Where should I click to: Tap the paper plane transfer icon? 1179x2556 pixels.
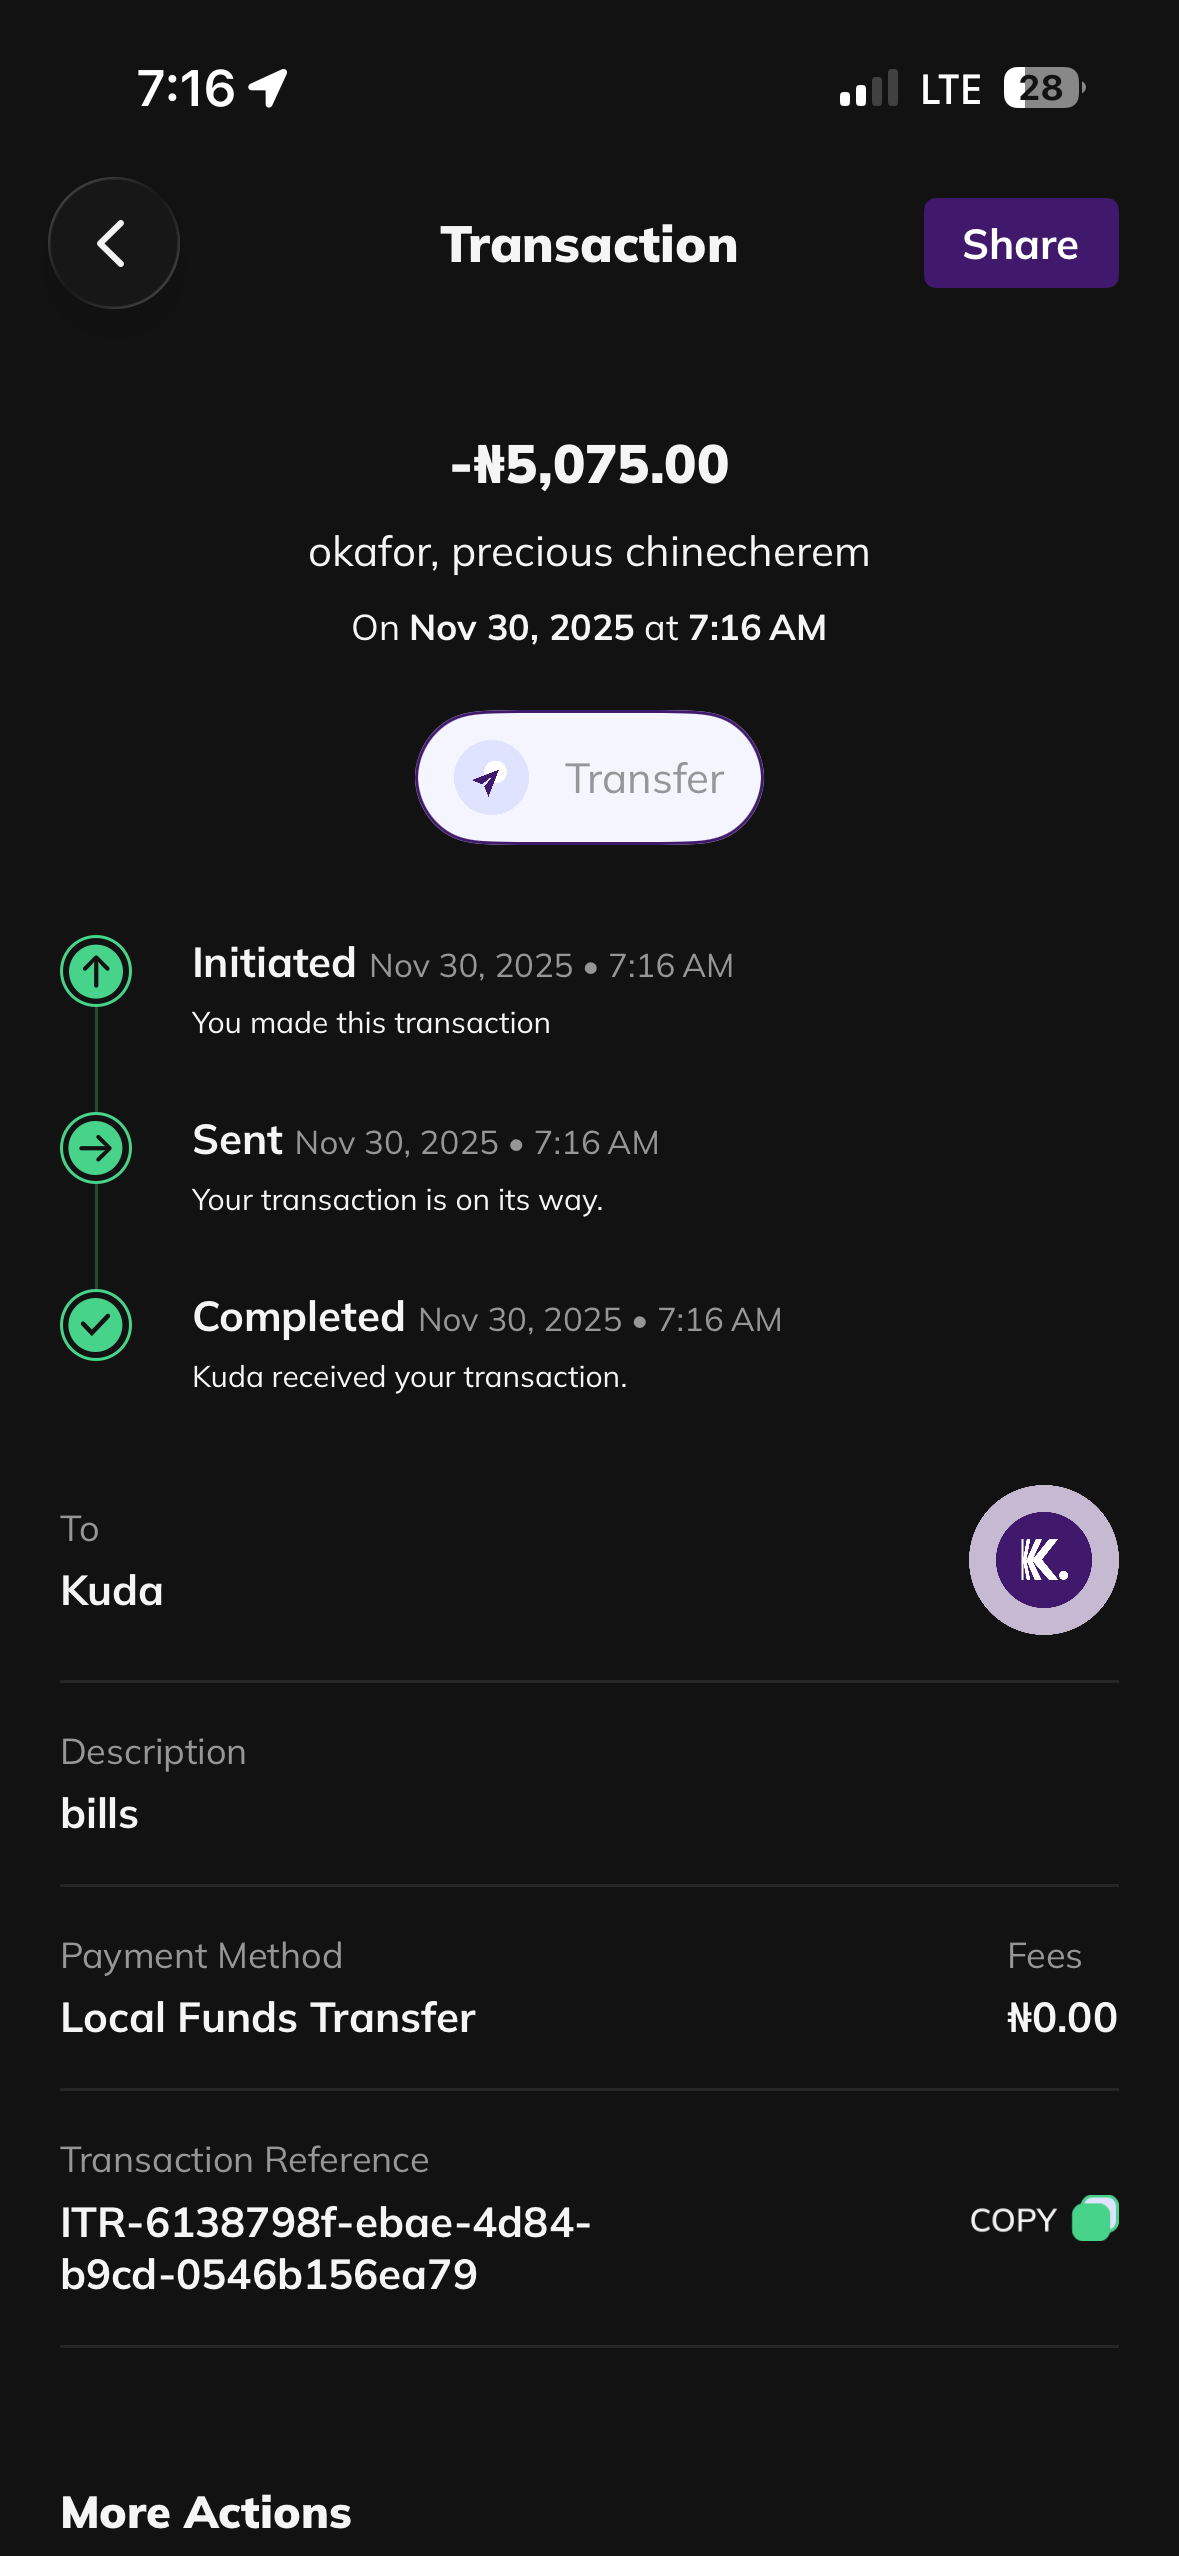coord(490,778)
